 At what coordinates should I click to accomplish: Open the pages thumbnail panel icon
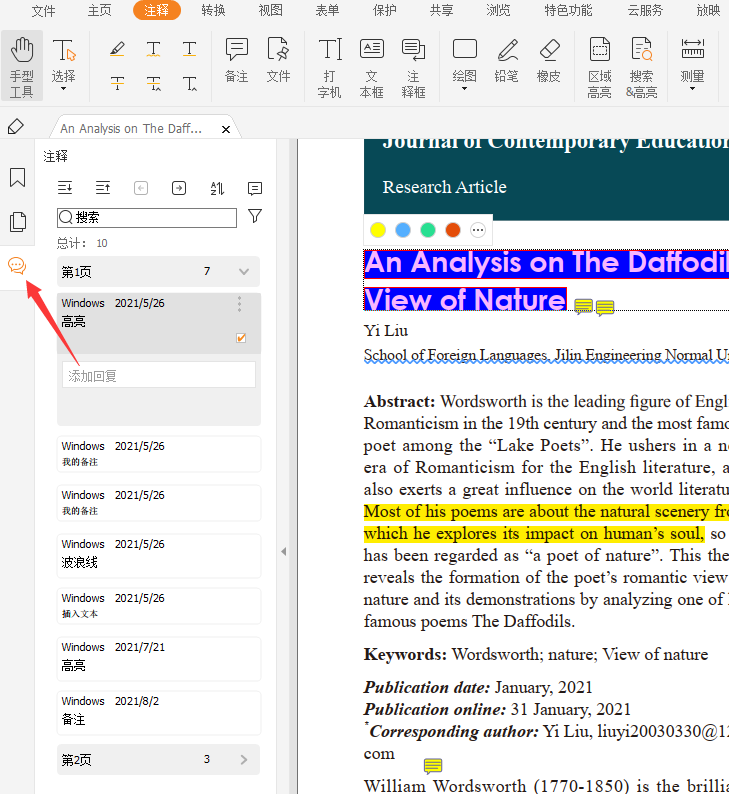pos(17,222)
